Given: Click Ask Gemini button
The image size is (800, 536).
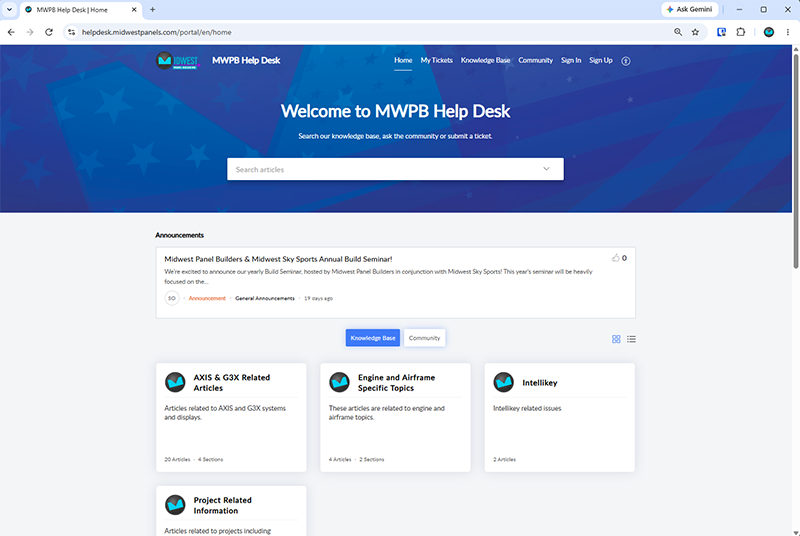Looking at the screenshot, I should click(690, 10).
